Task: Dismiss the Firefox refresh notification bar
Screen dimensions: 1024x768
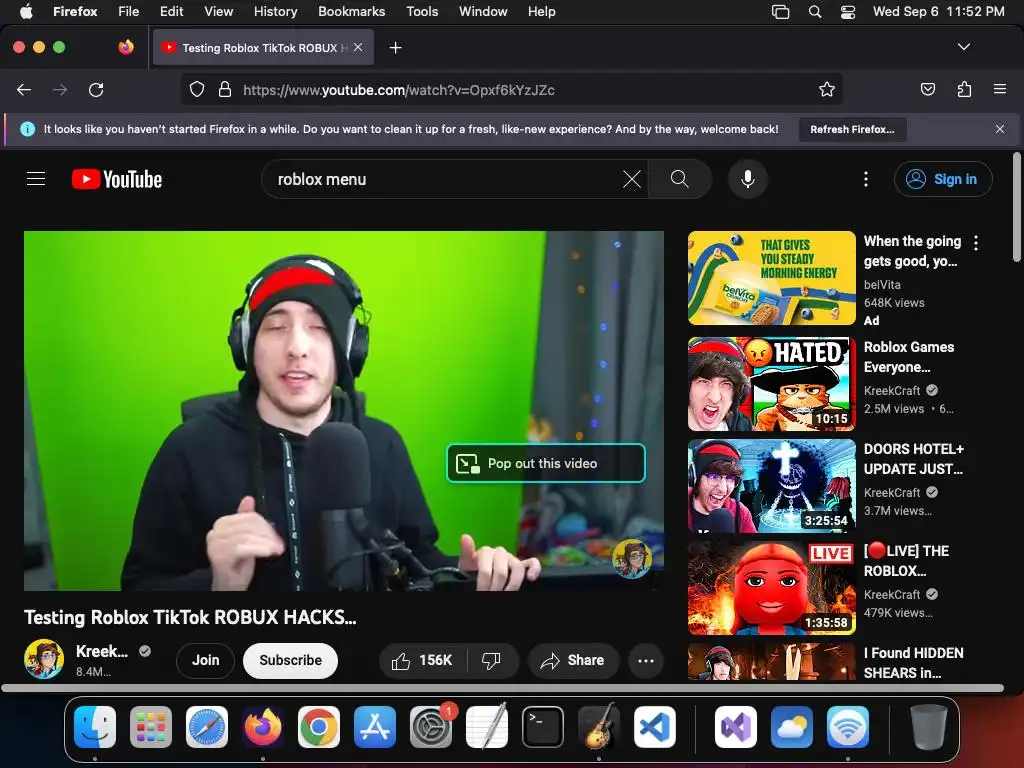Action: [x=999, y=129]
